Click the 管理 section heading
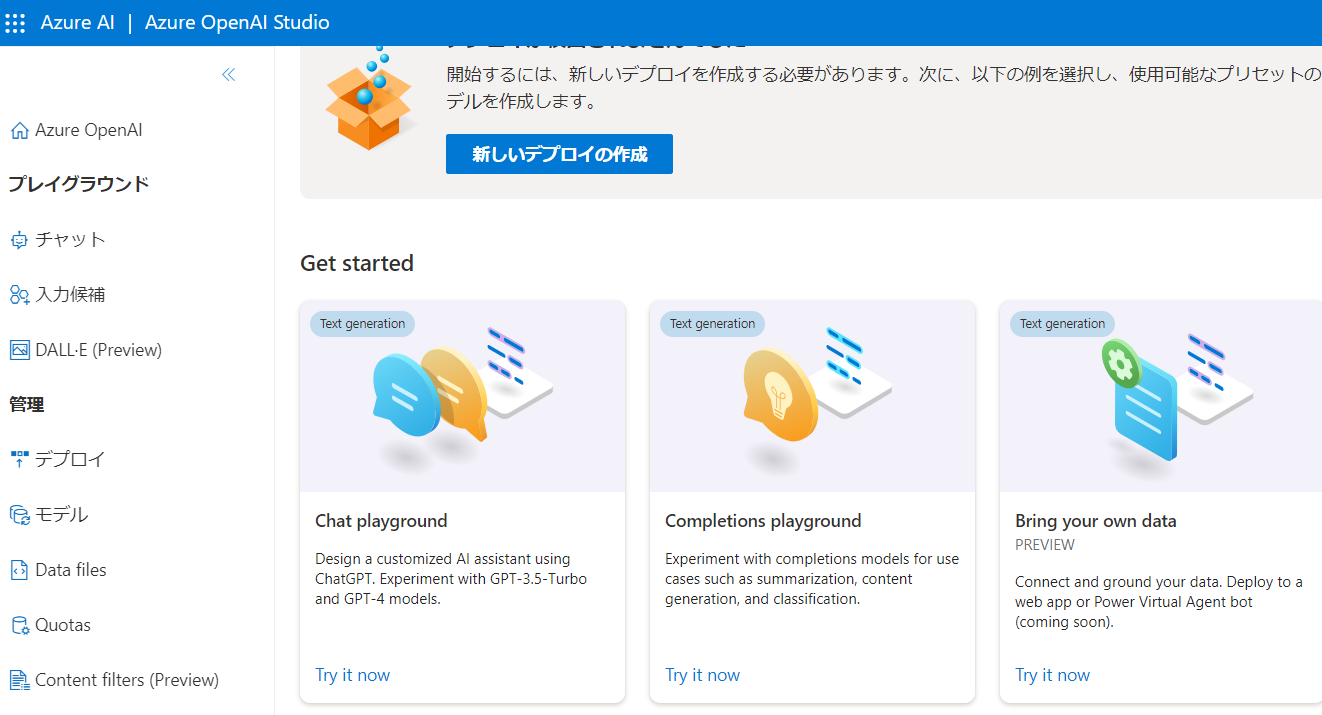 (27, 405)
